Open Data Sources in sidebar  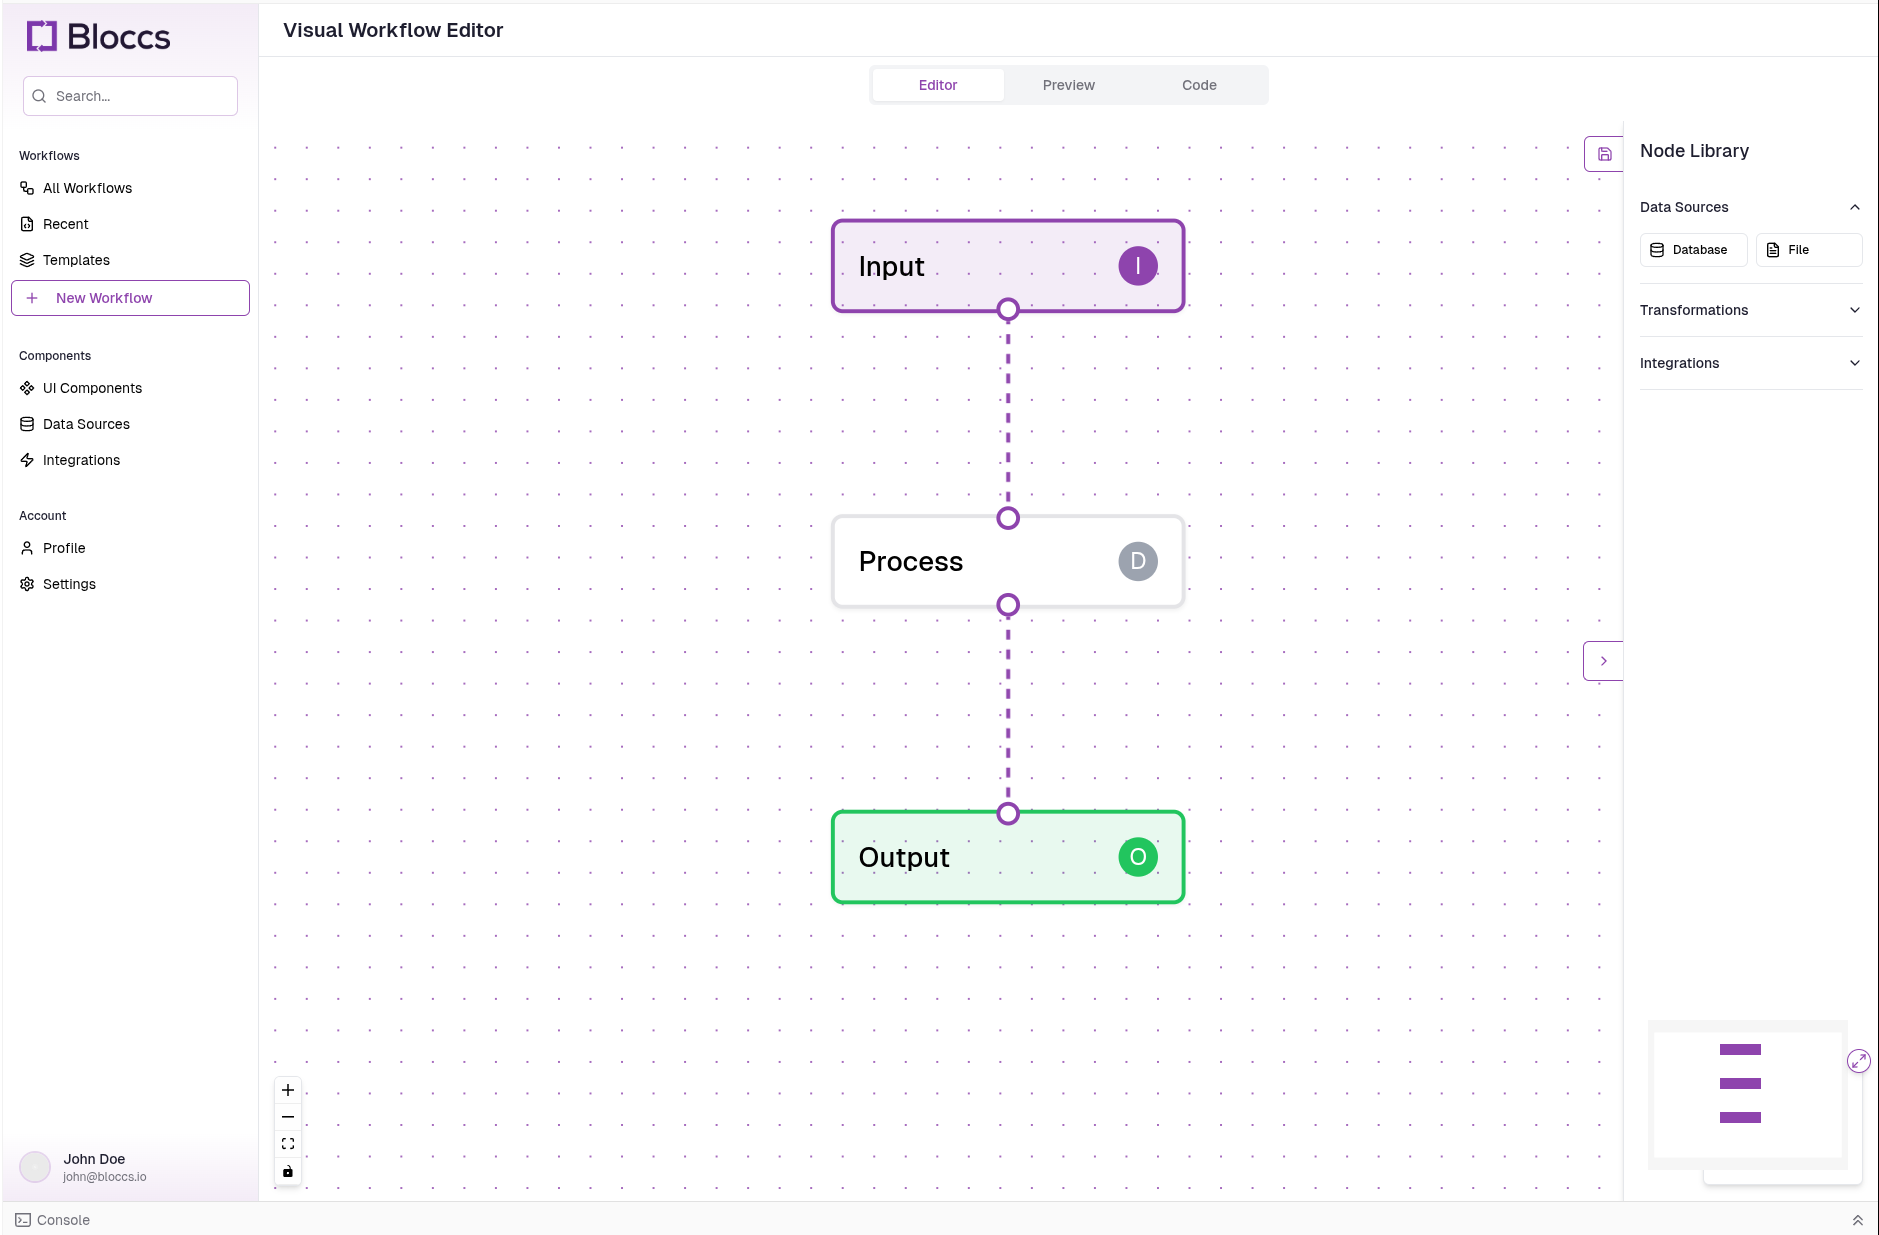click(130, 424)
